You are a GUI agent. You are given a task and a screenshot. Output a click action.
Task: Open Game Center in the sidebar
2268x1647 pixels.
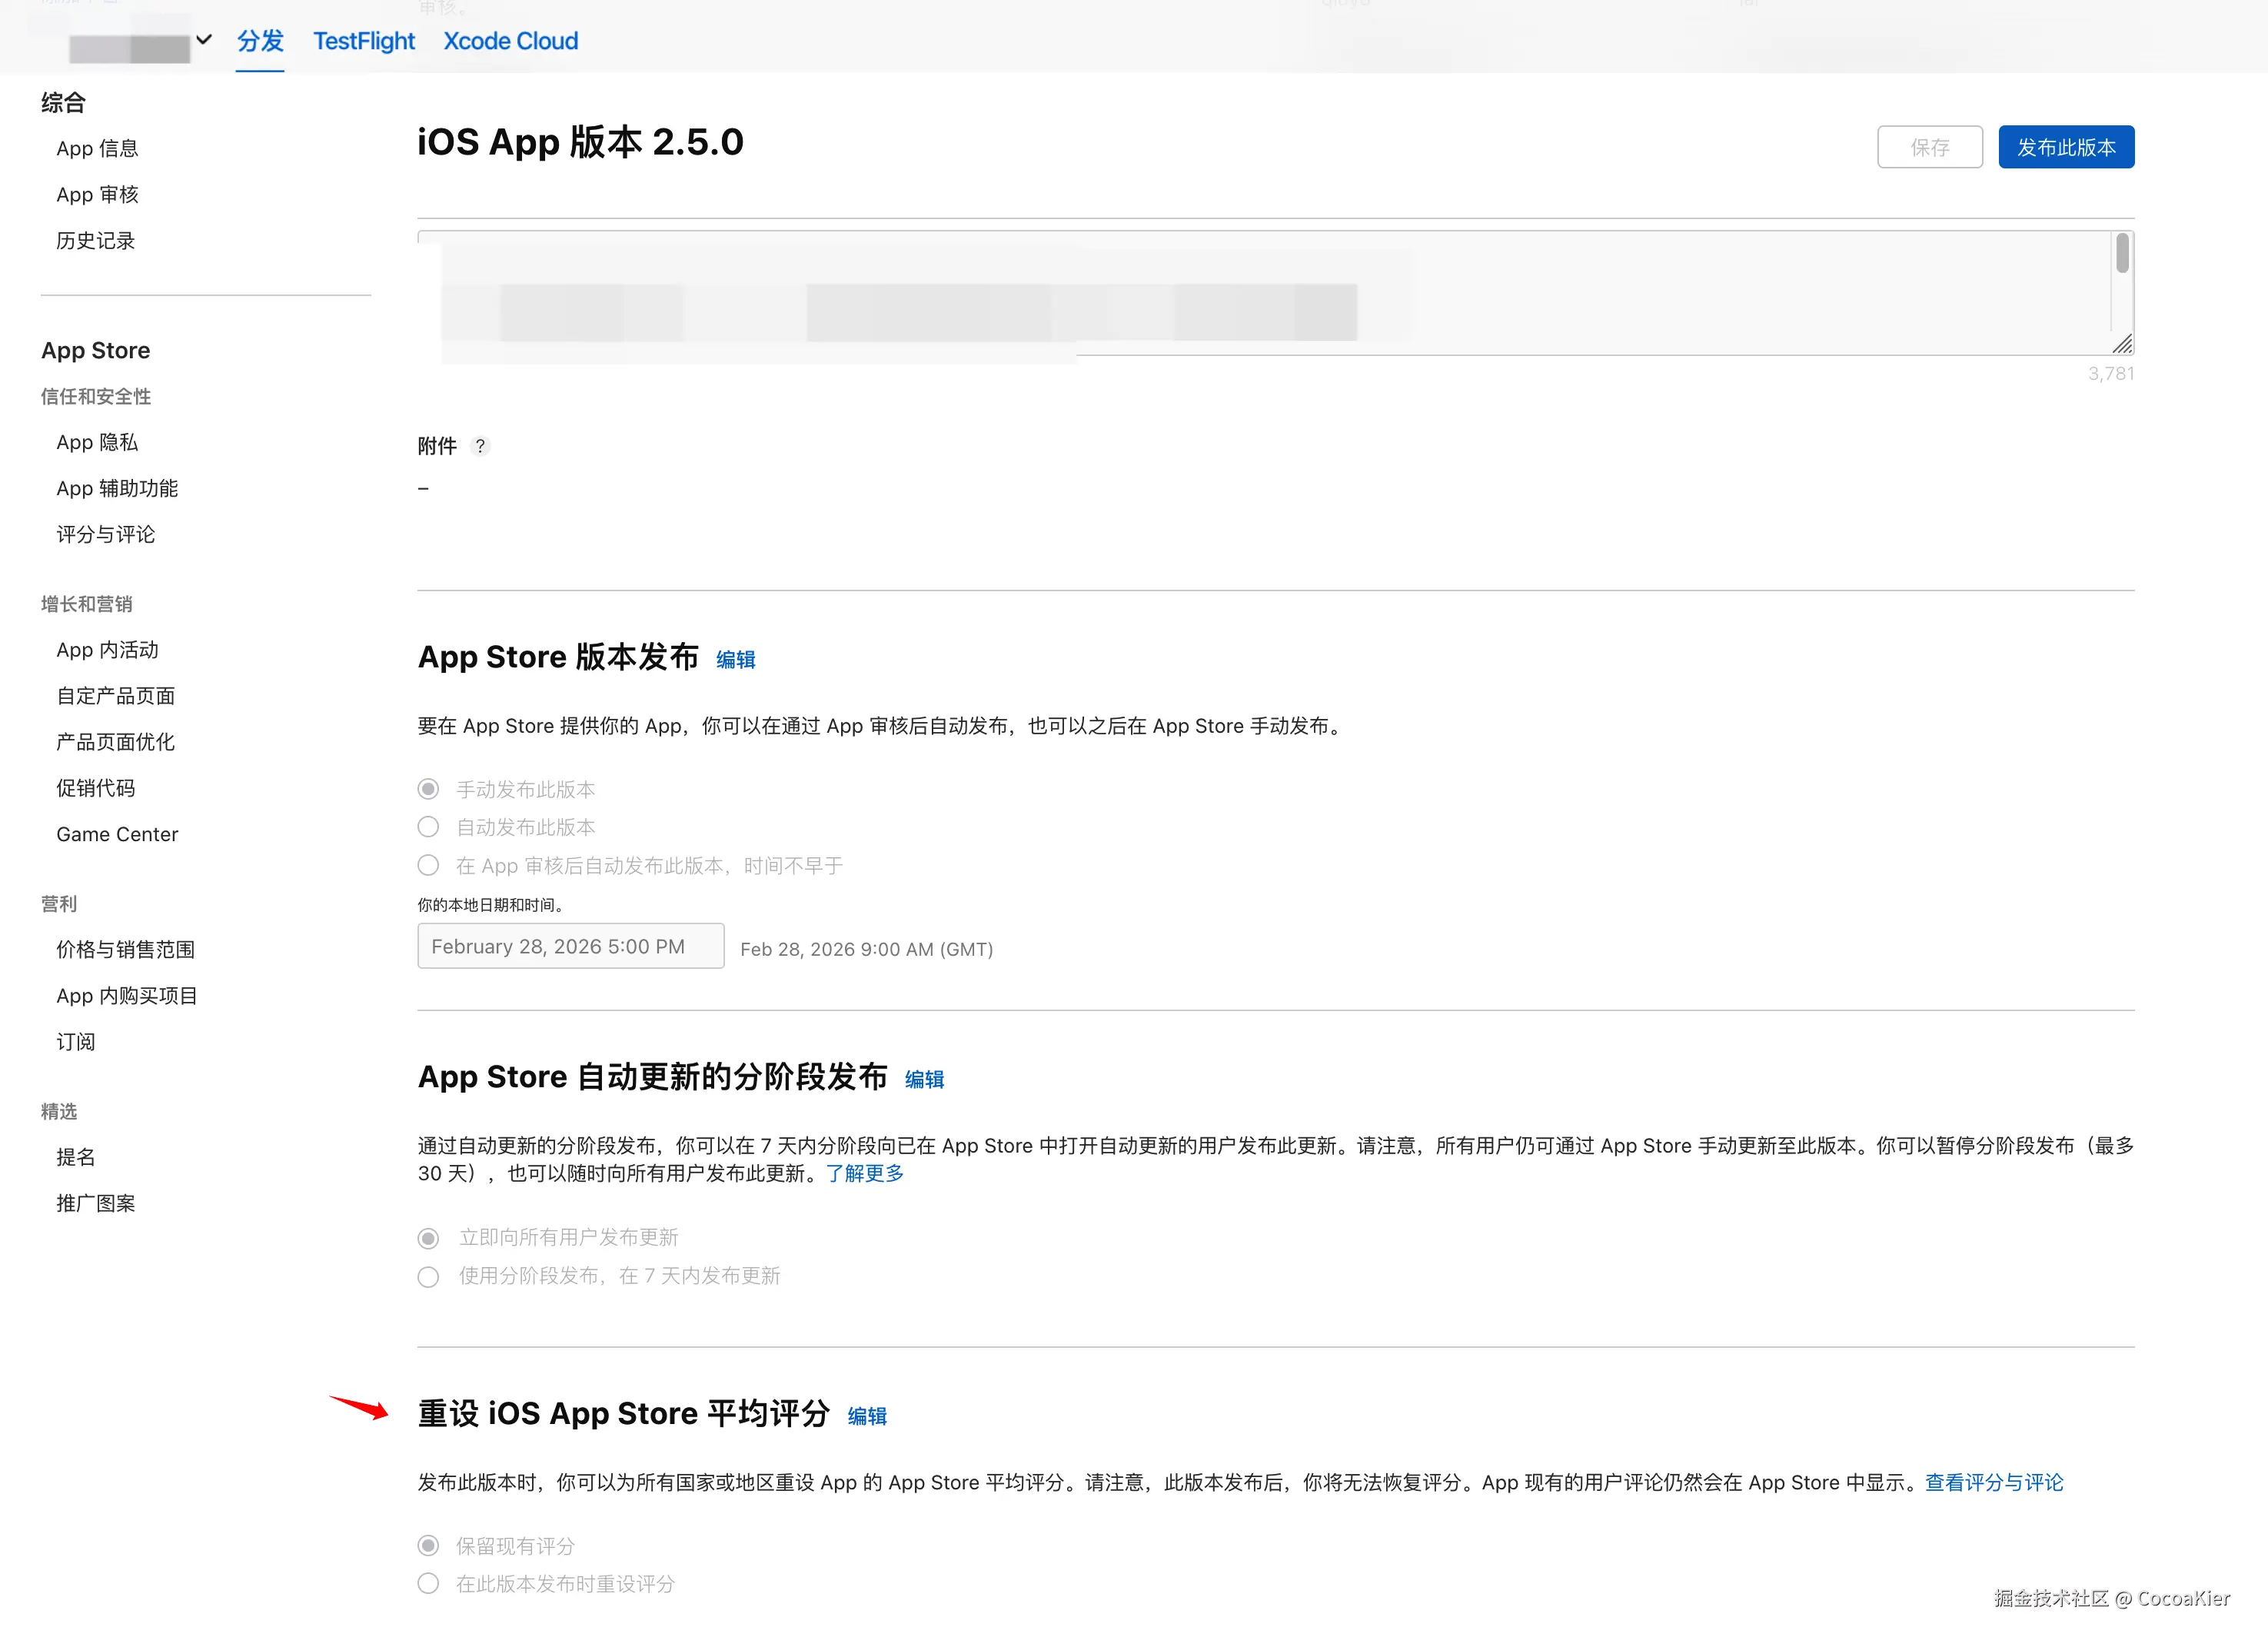[117, 833]
